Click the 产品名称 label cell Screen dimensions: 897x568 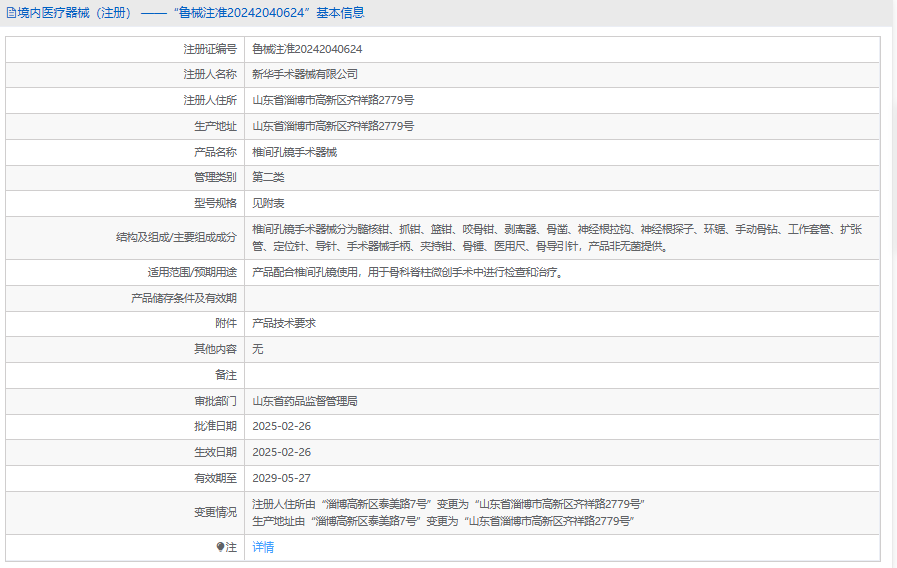click(125, 152)
